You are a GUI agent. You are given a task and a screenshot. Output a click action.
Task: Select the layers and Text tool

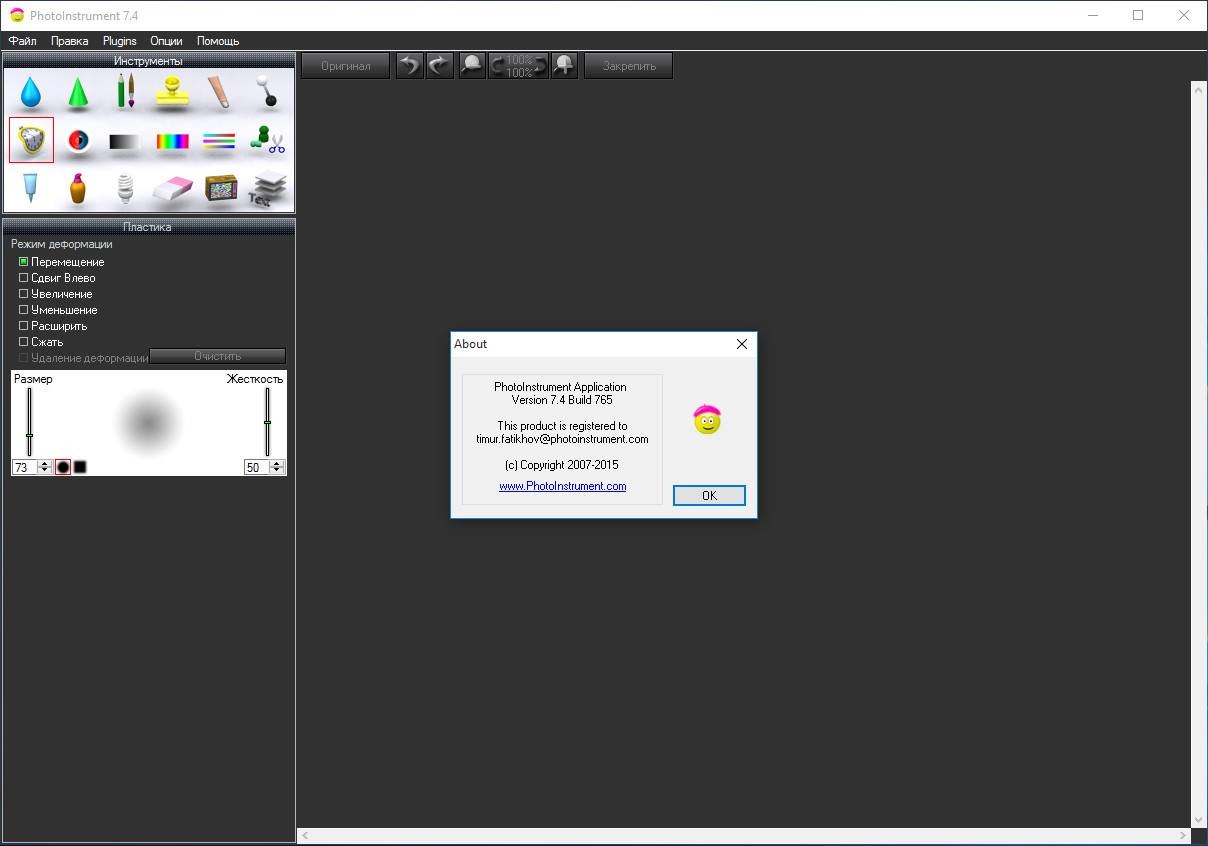tap(267, 188)
